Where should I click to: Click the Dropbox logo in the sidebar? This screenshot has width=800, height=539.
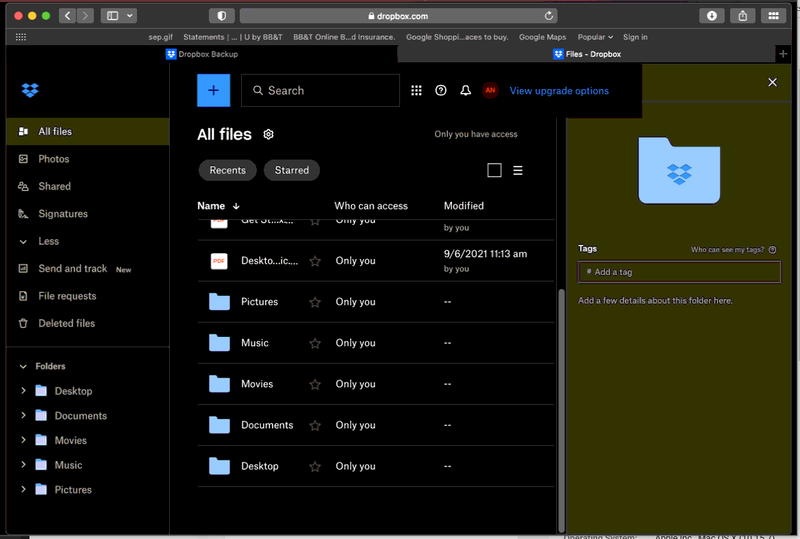click(x=30, y=91)
